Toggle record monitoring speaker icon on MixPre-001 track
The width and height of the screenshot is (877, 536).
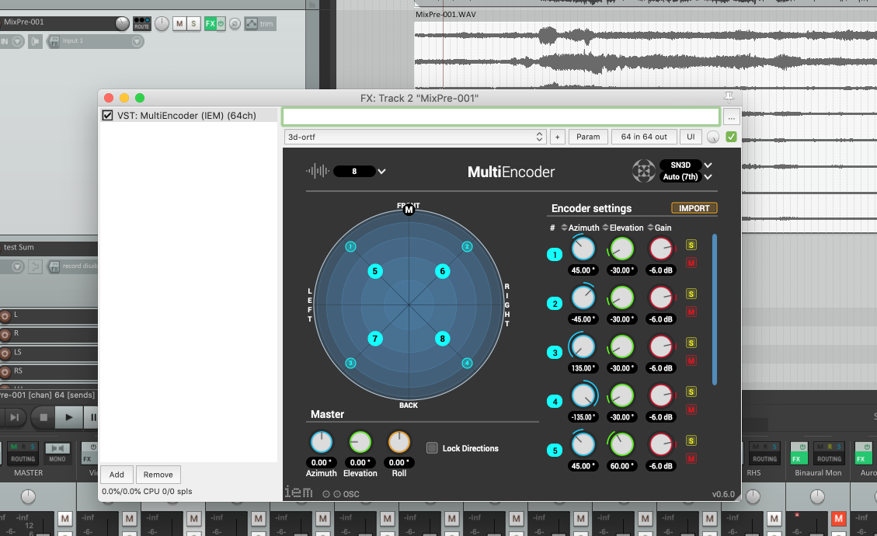(x=35, y=41)
